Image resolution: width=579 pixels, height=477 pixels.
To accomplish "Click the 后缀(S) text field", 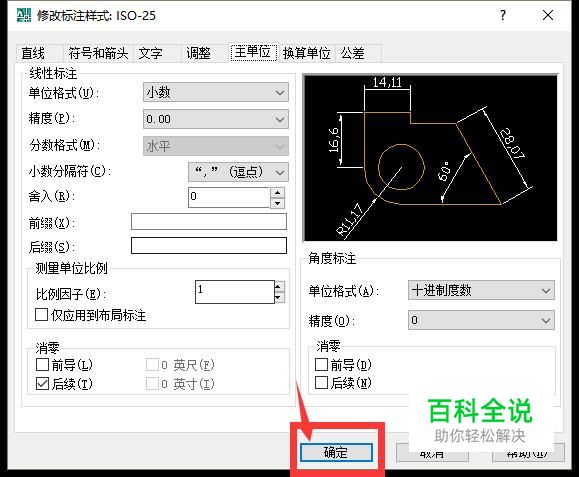I will 209,246.
